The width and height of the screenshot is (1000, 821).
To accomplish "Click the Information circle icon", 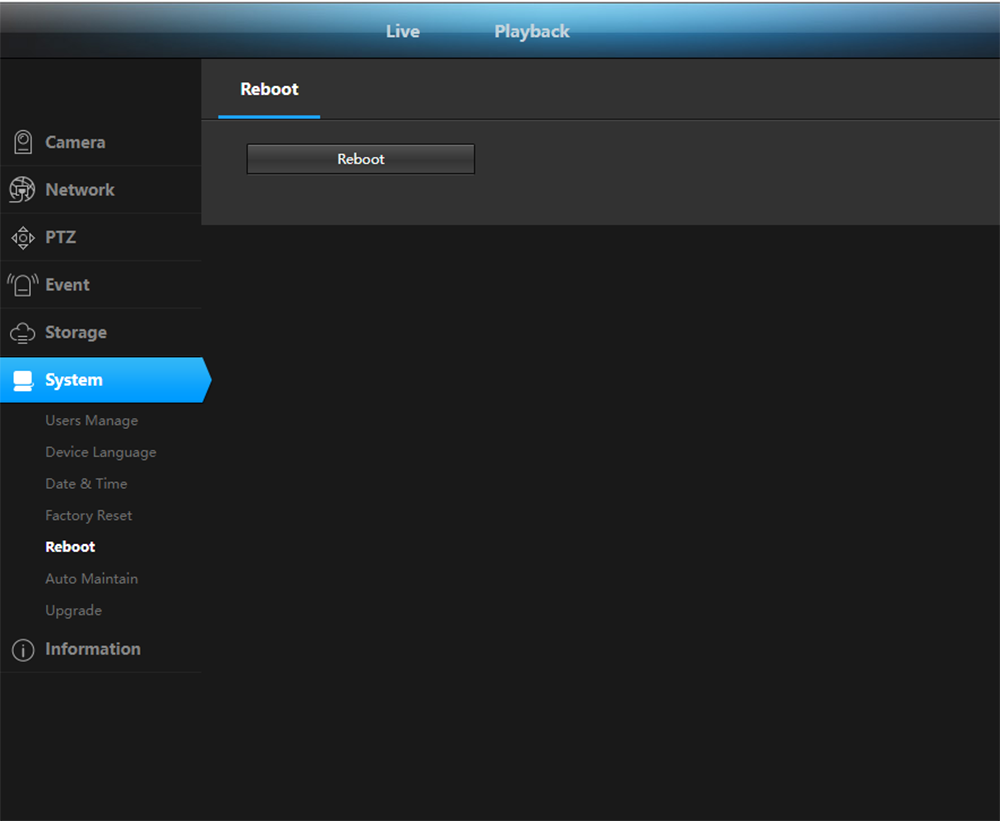I will tap(22, 650).
